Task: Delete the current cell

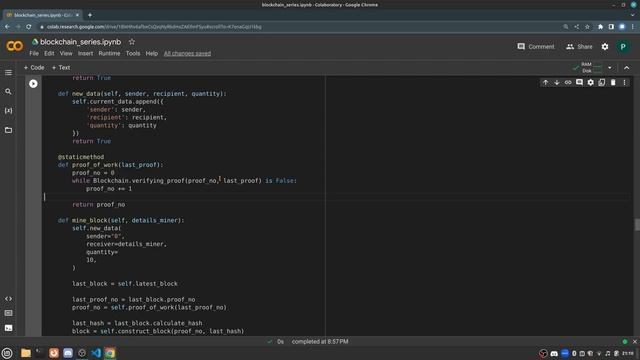Action: (613, 82)
